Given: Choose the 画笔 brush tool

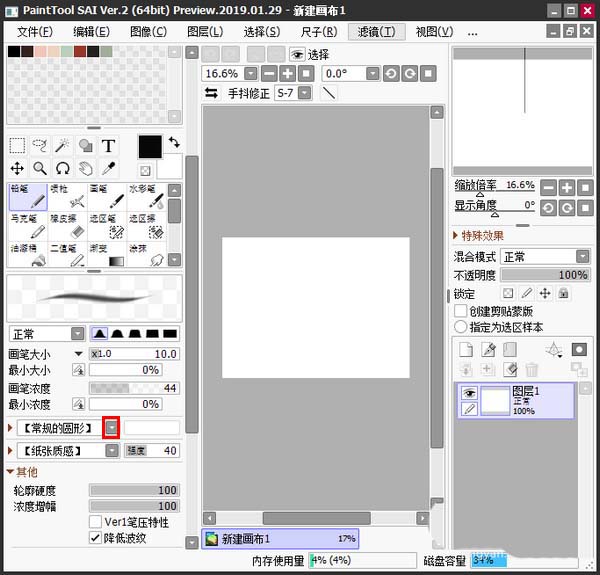Looking at the screenshot, I should pos(107,197).
